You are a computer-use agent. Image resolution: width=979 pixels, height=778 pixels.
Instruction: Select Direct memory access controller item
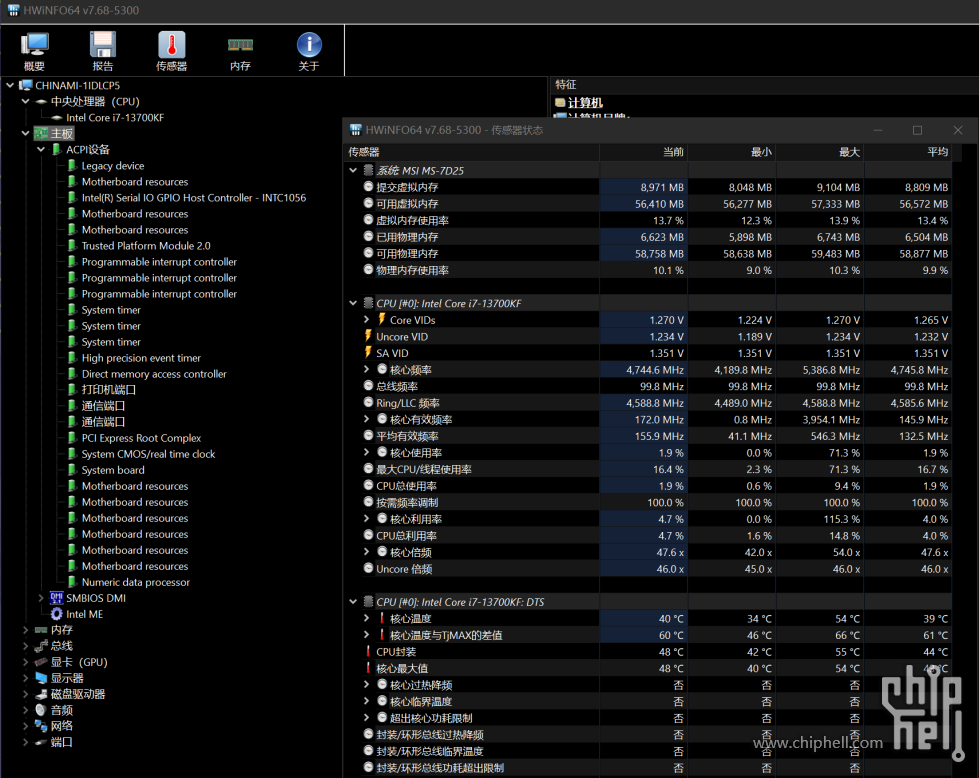(x=154, y=374)
